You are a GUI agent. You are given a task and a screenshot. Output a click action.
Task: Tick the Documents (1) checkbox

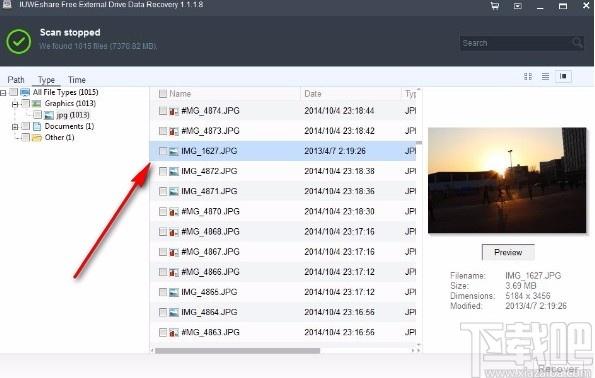pyautogui.click(x=25, y=126)
